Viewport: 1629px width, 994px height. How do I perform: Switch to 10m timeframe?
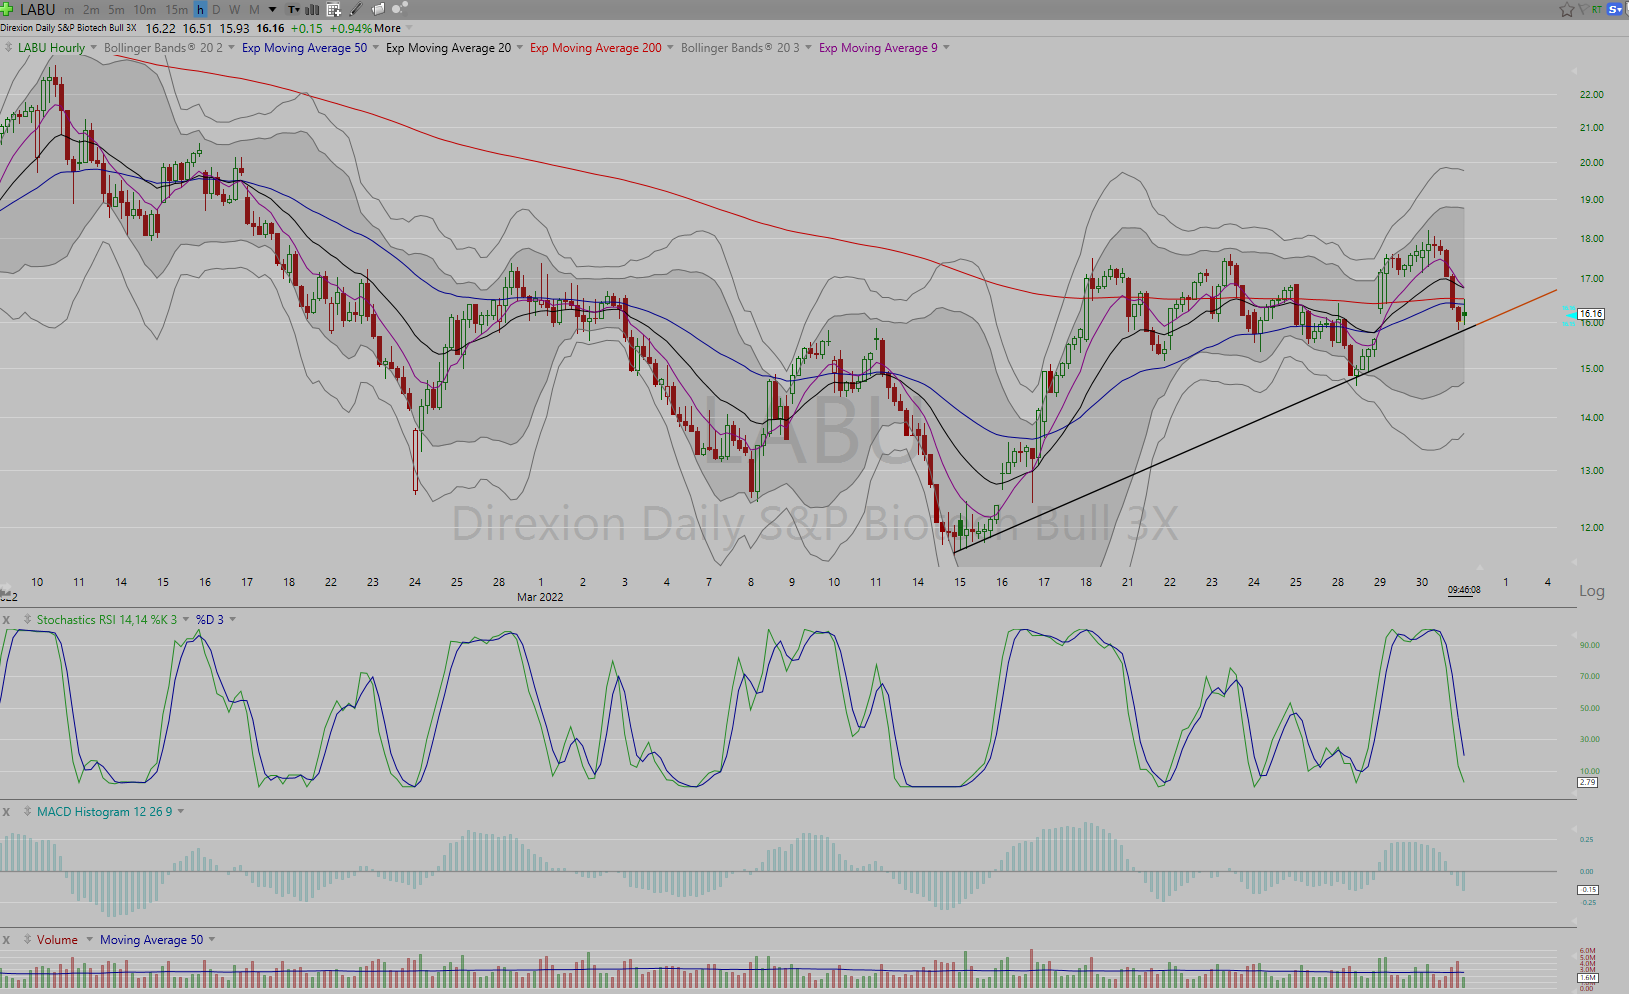tap(144, 10)
